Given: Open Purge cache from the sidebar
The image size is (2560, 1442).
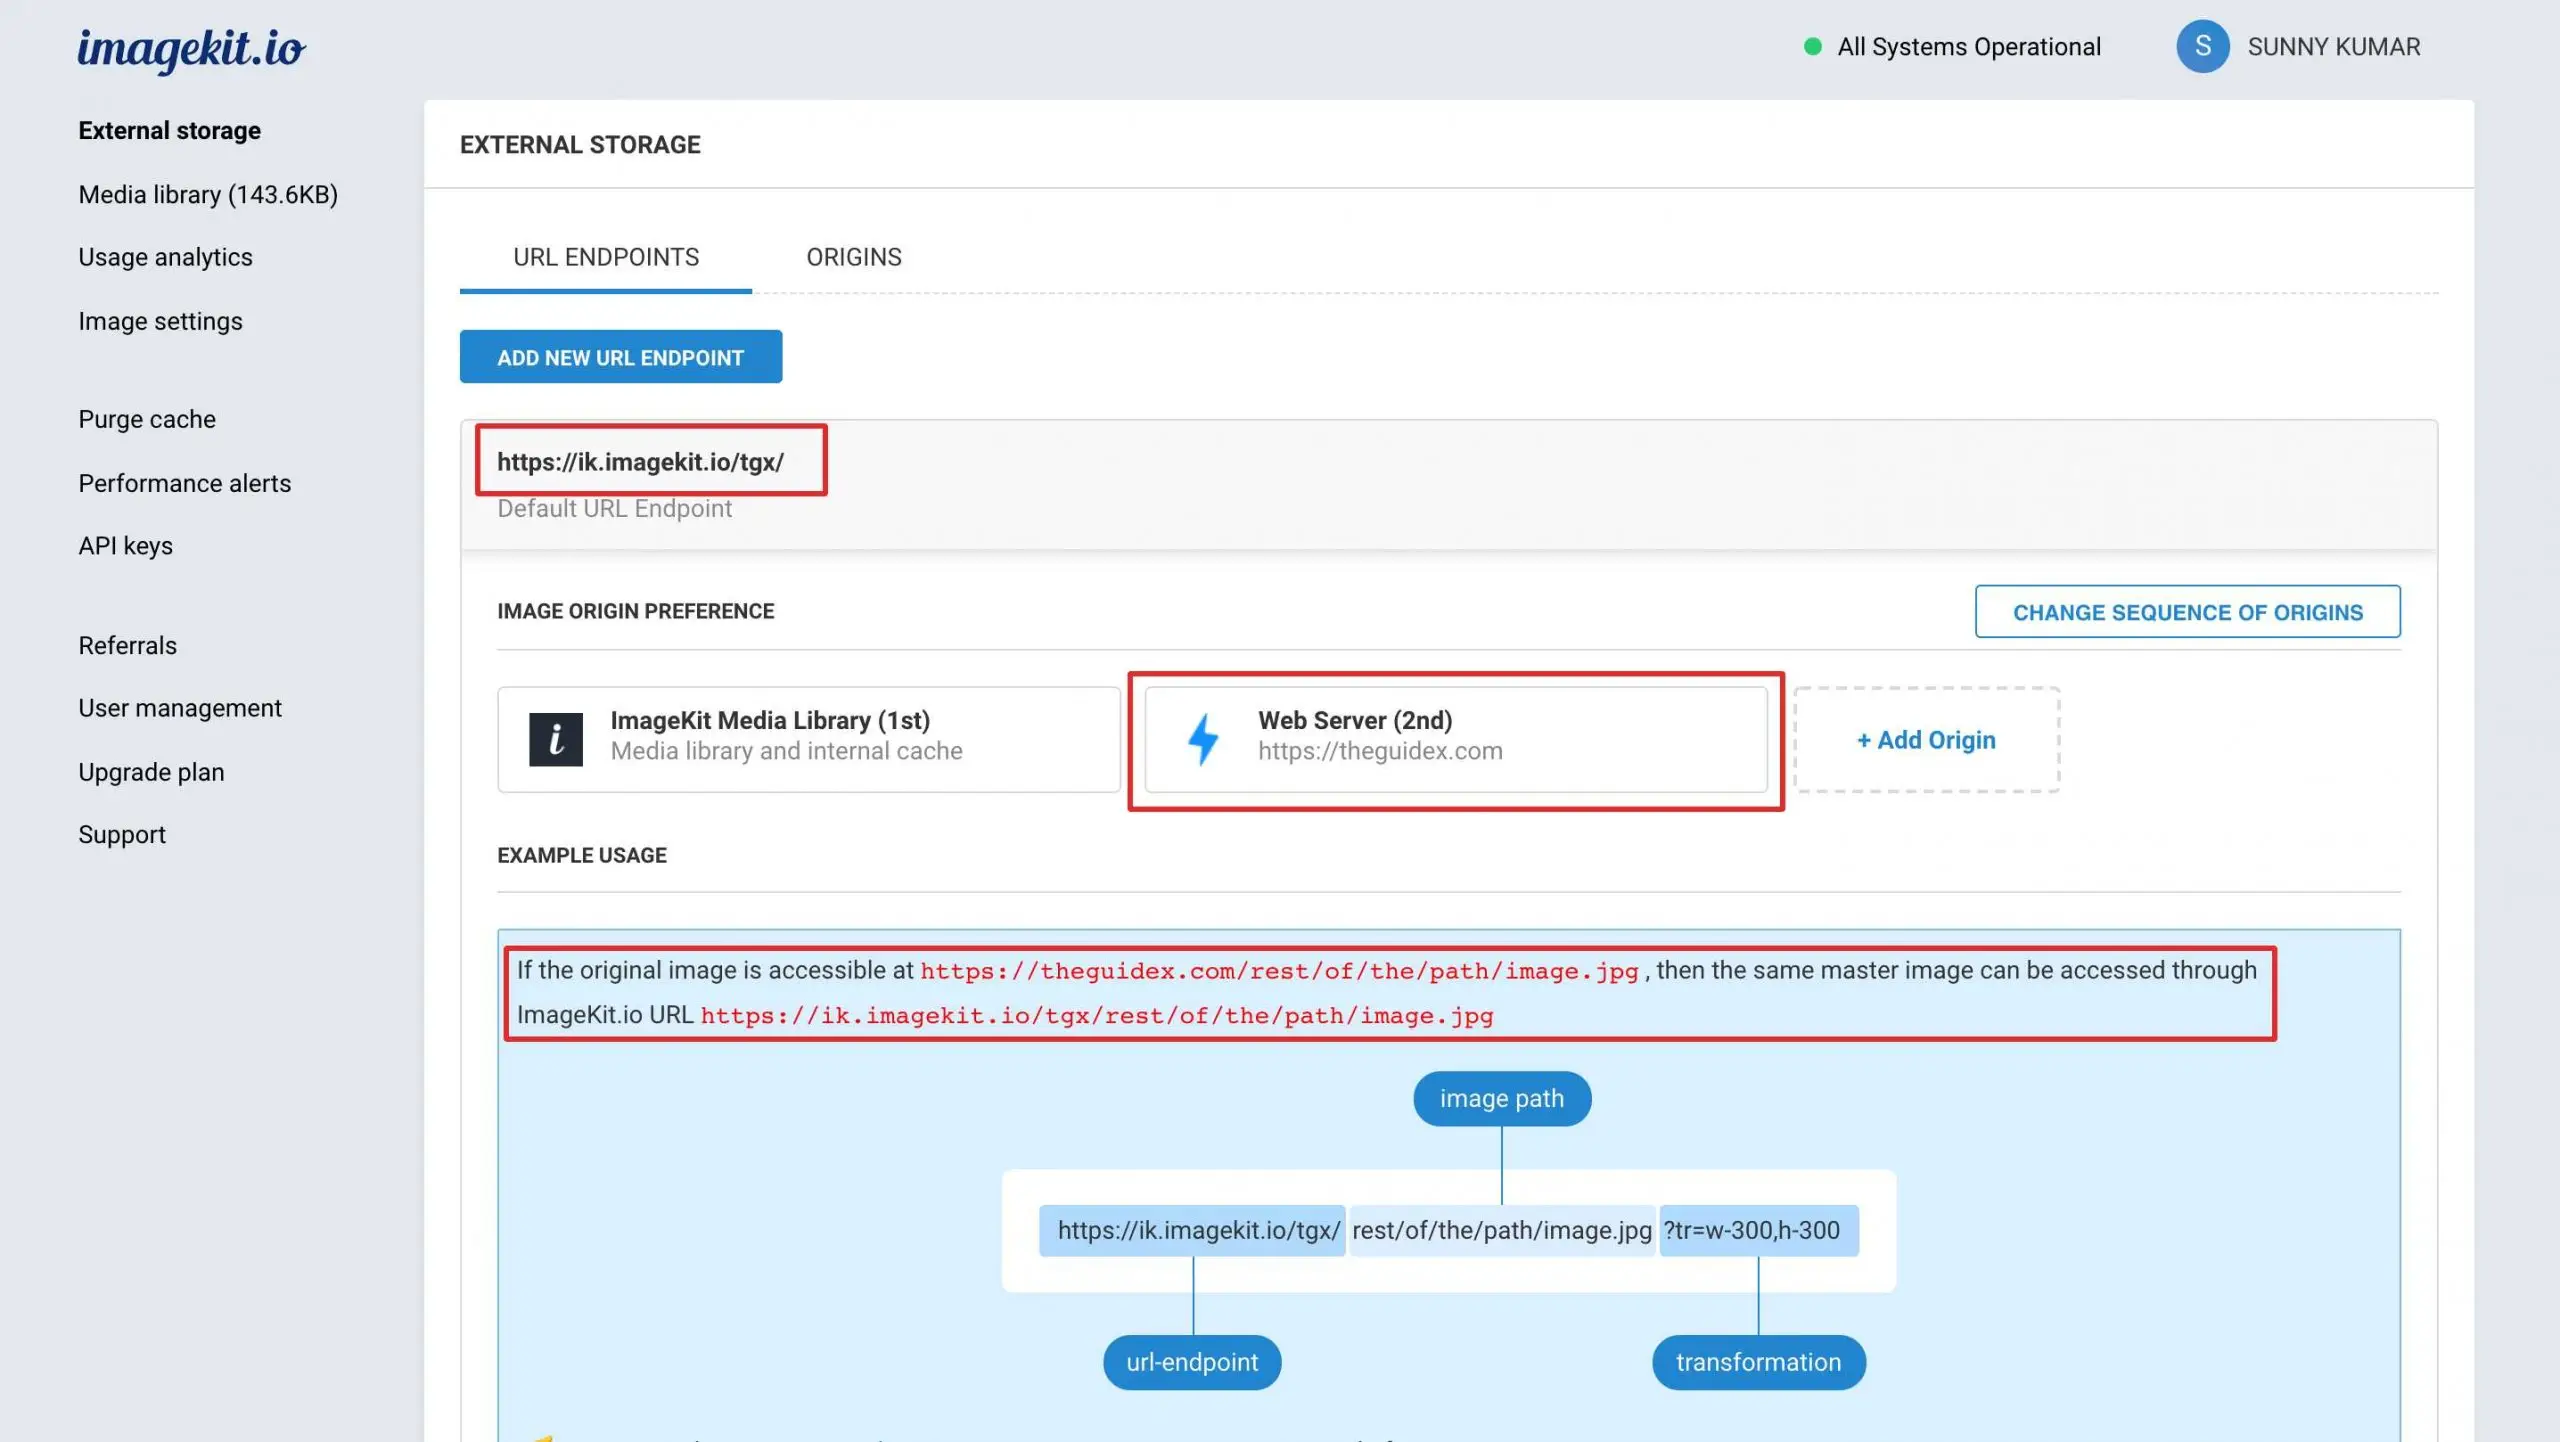Looking at the screenshot, I should click(146, 419).
